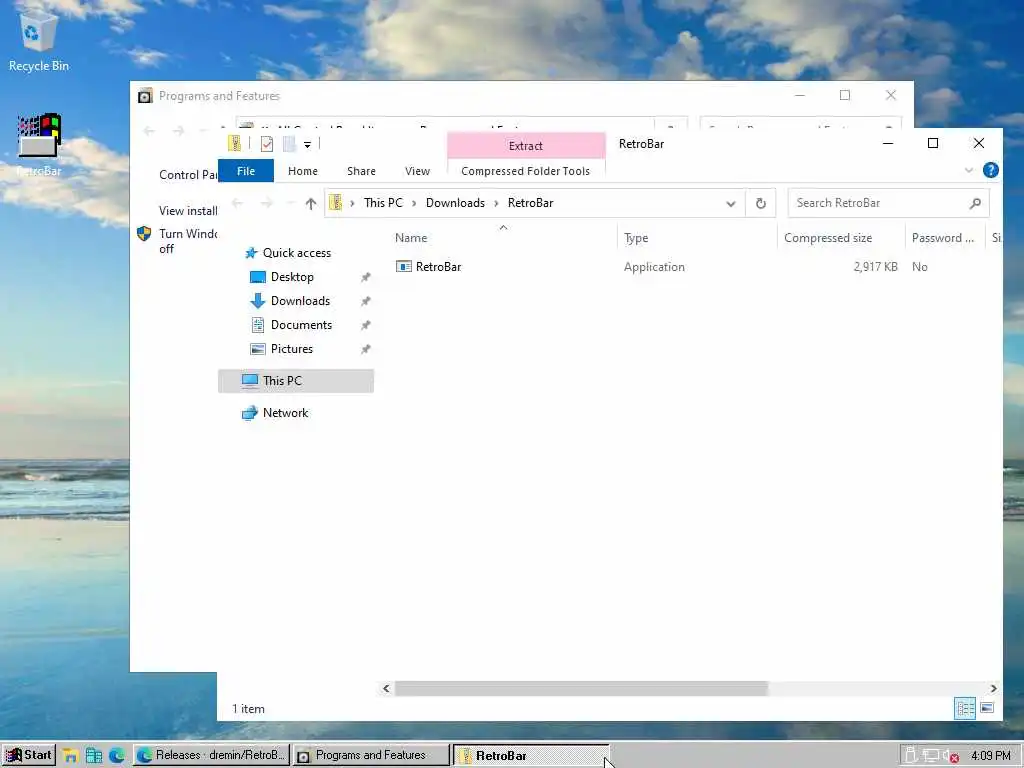Select This PC in navigation pane

pos(296,381)
